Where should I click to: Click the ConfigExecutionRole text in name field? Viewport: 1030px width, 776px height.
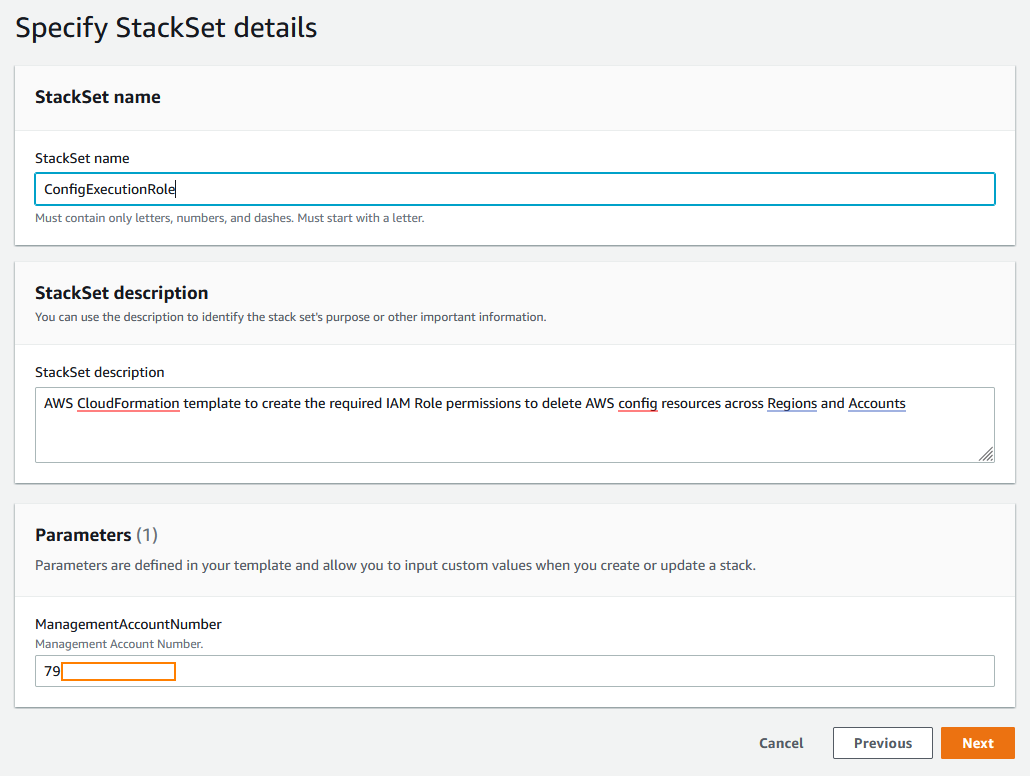[x=106, y=189]
